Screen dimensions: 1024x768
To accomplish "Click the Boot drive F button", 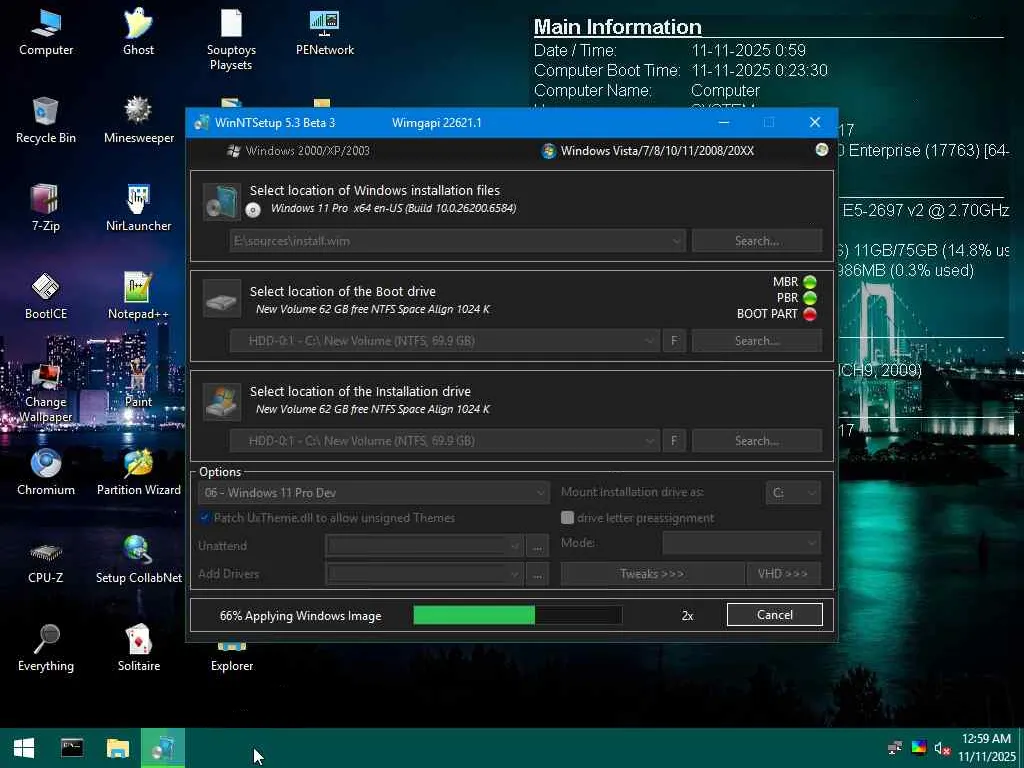I will click(674, 341).
